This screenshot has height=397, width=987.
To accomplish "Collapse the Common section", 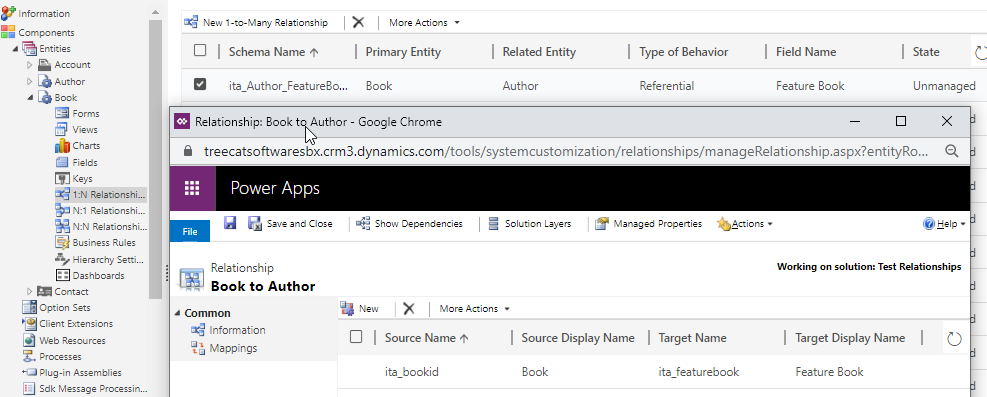I will (178, 313).
